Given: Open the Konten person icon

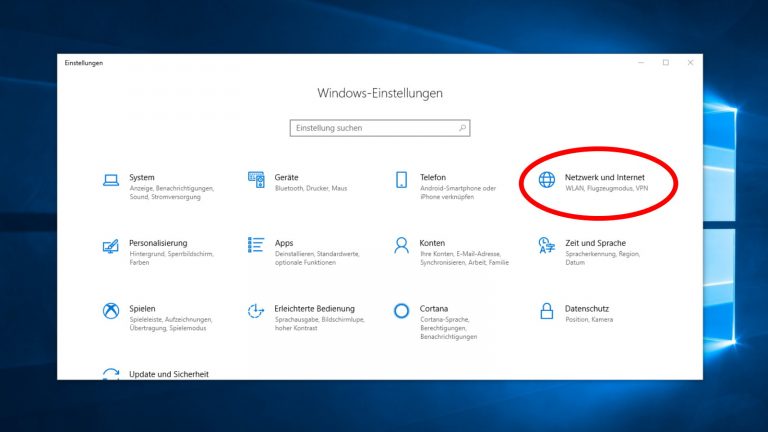Looking at the screenshot, I should tap(402, 246).
